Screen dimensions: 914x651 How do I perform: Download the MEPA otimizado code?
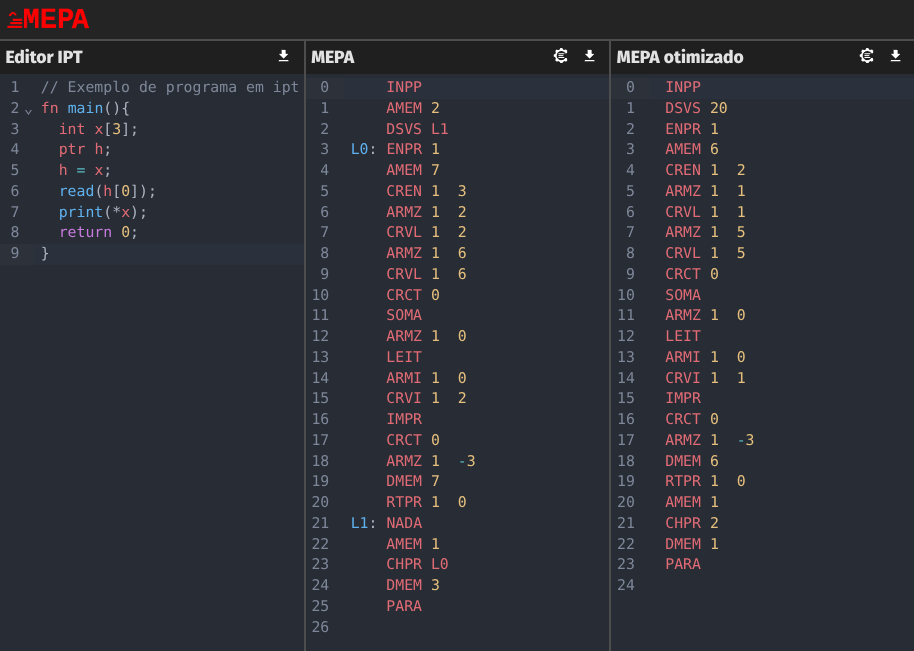click(x=895, y=56)
